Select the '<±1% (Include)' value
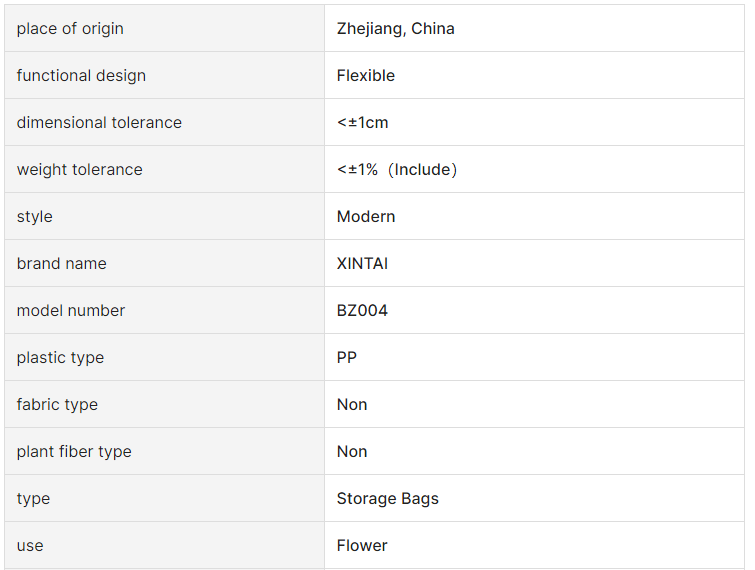 tap(397, 169)
